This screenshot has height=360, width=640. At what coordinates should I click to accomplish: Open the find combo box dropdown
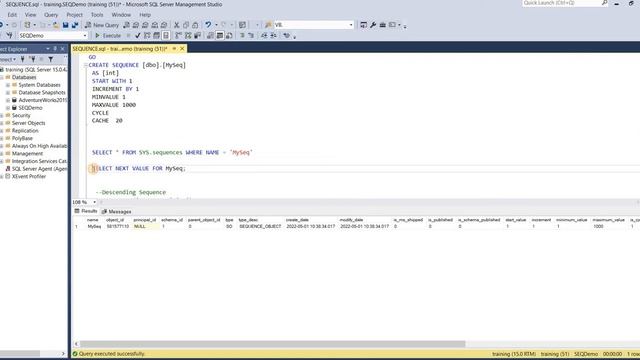pyautogui.click(x=351, y=25)
